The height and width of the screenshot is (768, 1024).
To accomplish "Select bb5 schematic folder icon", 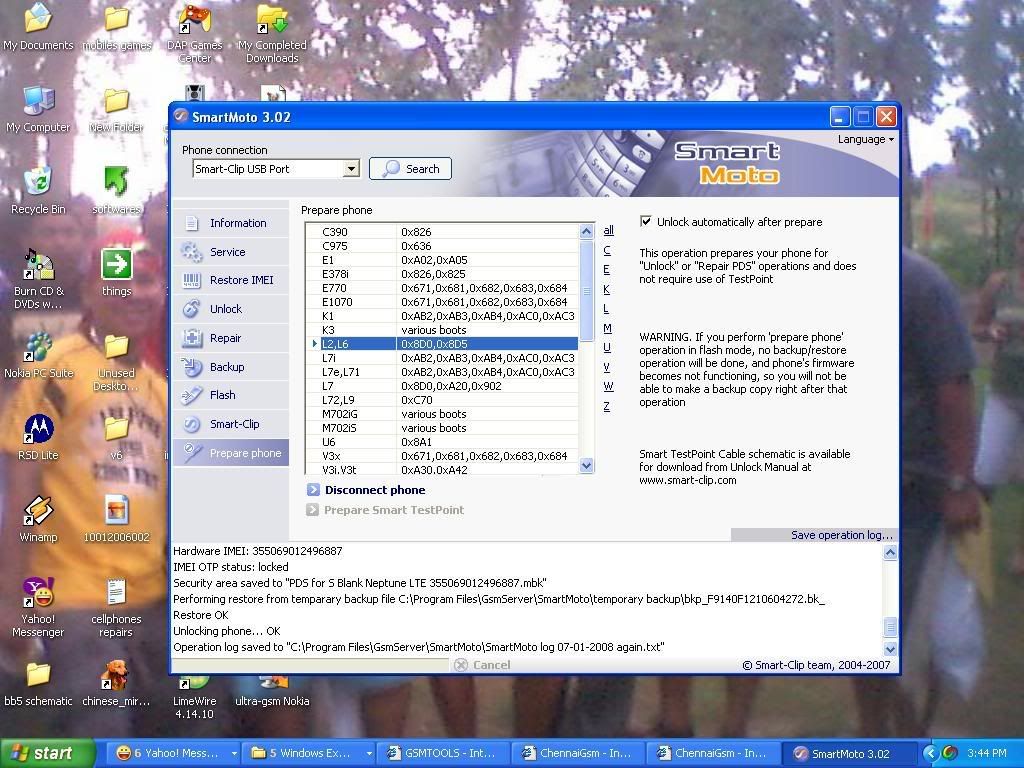I will click(39, 684).
